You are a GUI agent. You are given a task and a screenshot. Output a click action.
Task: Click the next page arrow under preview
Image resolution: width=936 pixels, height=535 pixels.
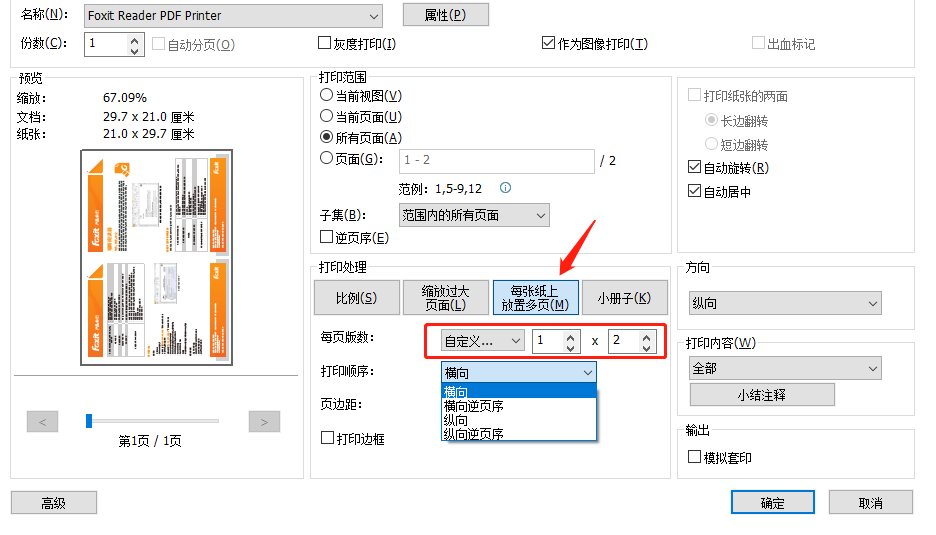coord(263,422)
